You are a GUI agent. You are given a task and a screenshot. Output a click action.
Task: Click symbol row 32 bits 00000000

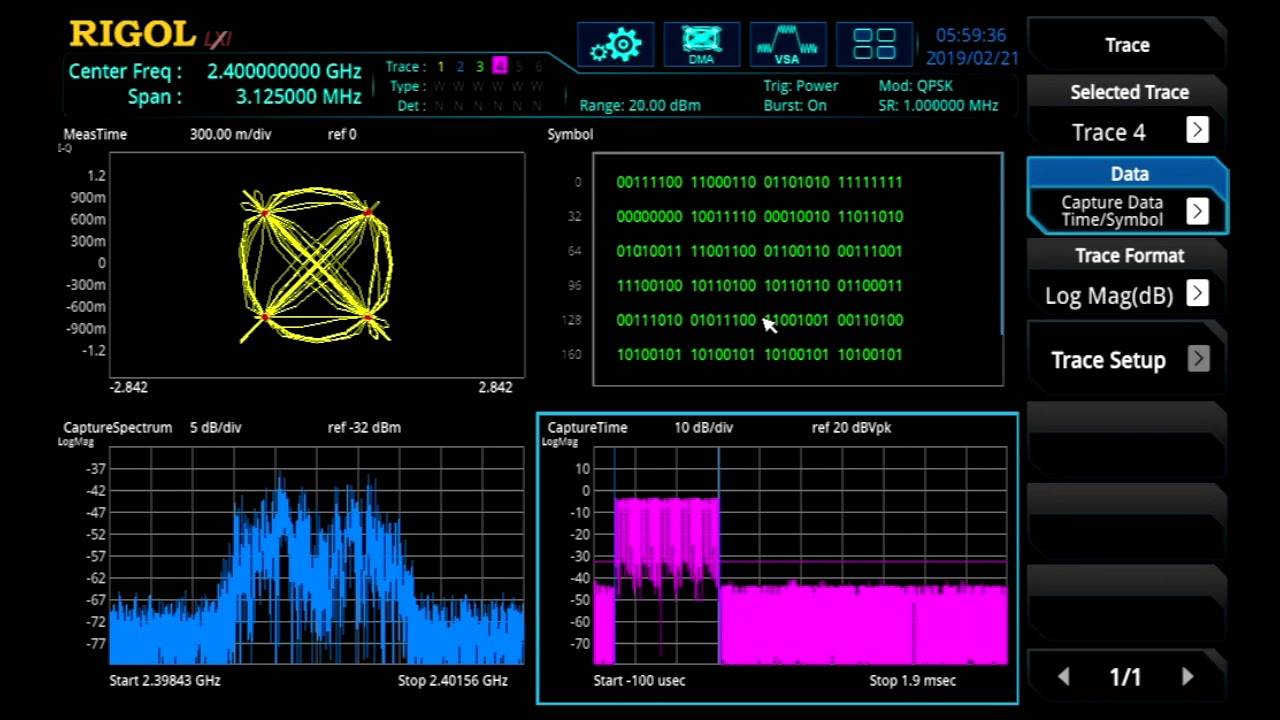tap(649, 216)
